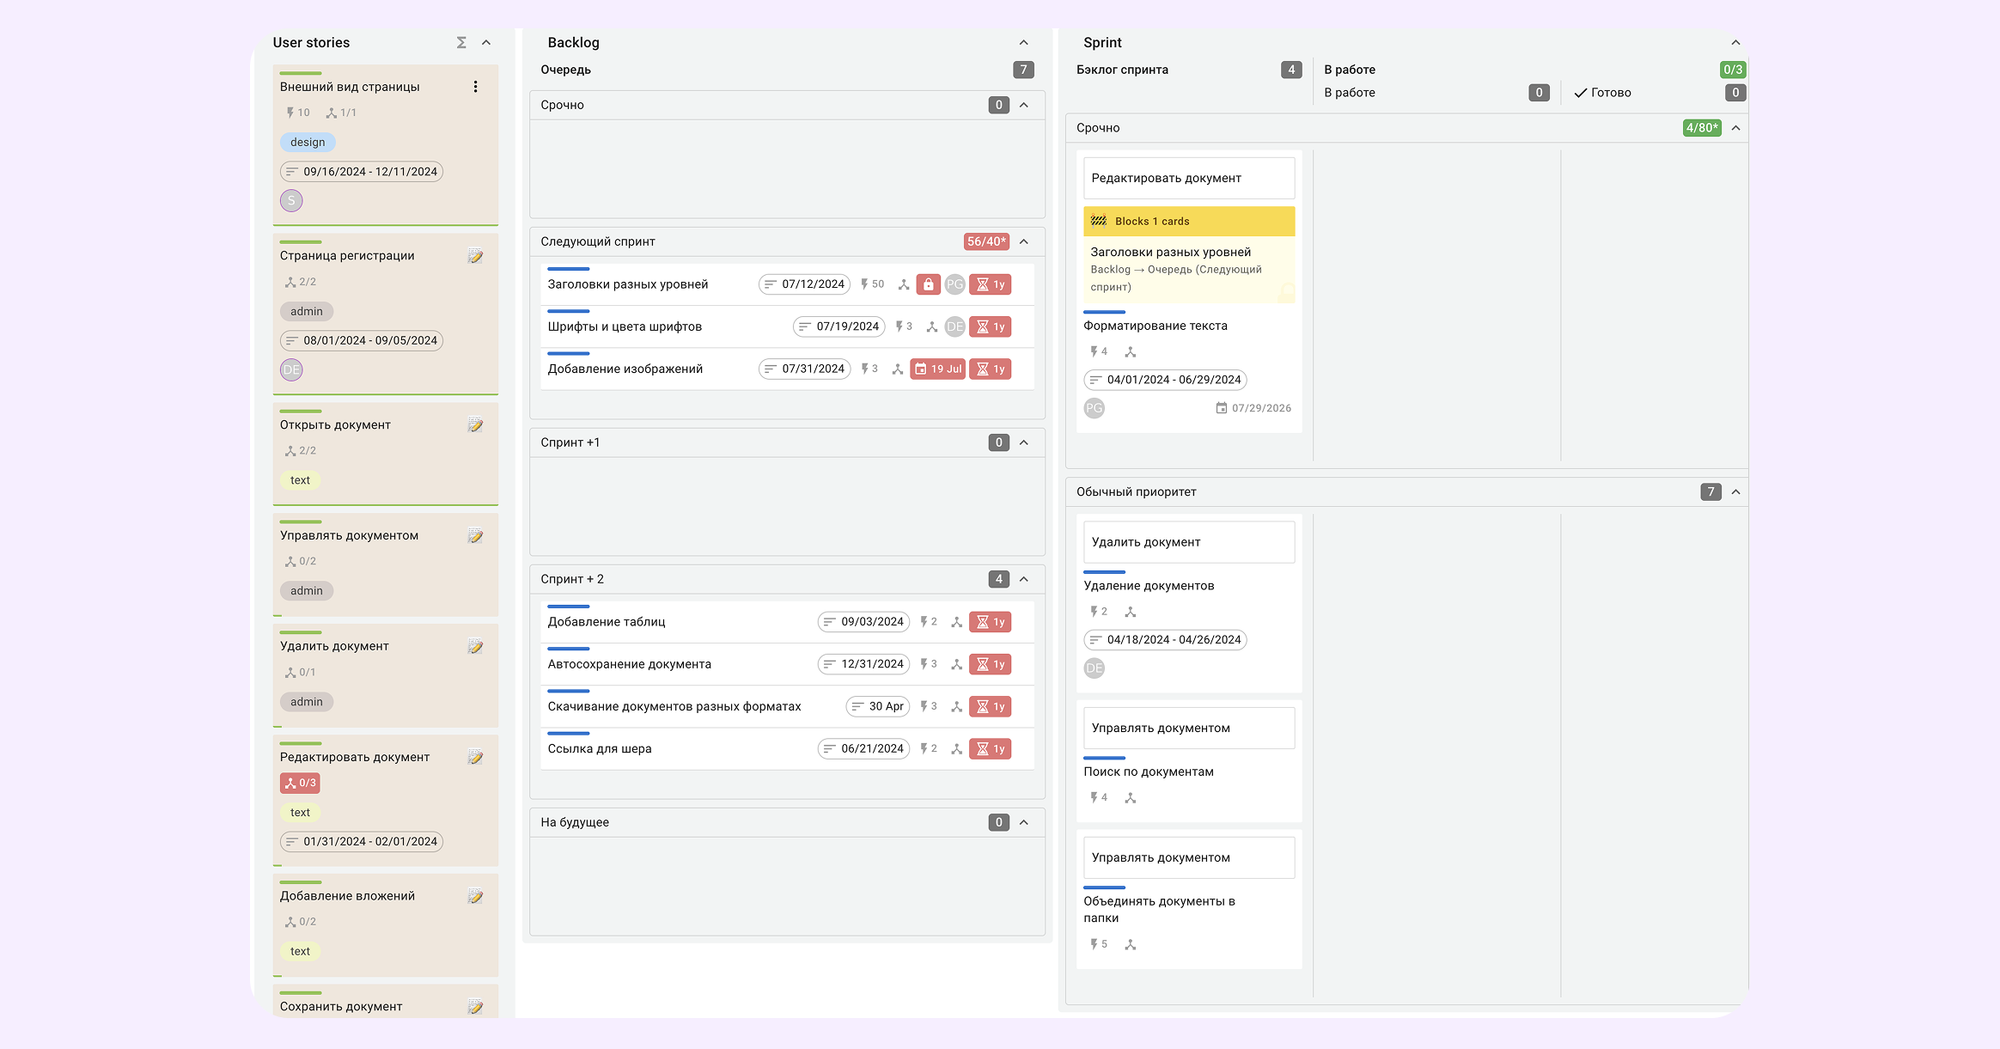
Task: Click the subtask branch icon on 'Форматирование текста'
Action: 1130,351
